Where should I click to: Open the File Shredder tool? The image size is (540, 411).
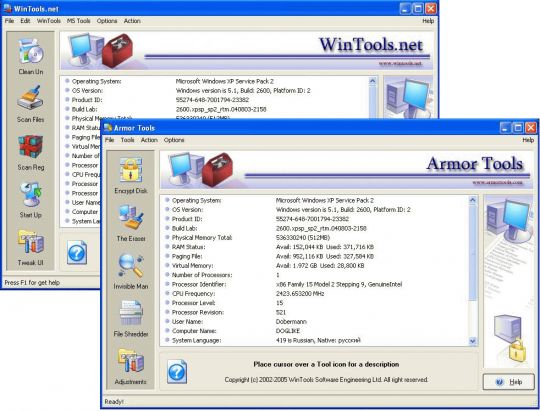coord(131,319)
